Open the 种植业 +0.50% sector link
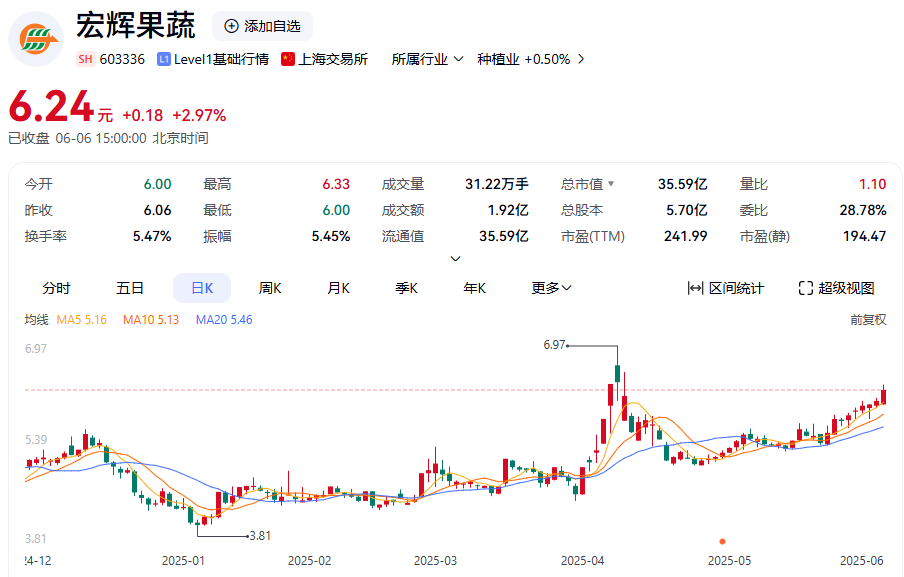The width and height of the screenshot is (904, 577). 520,60
